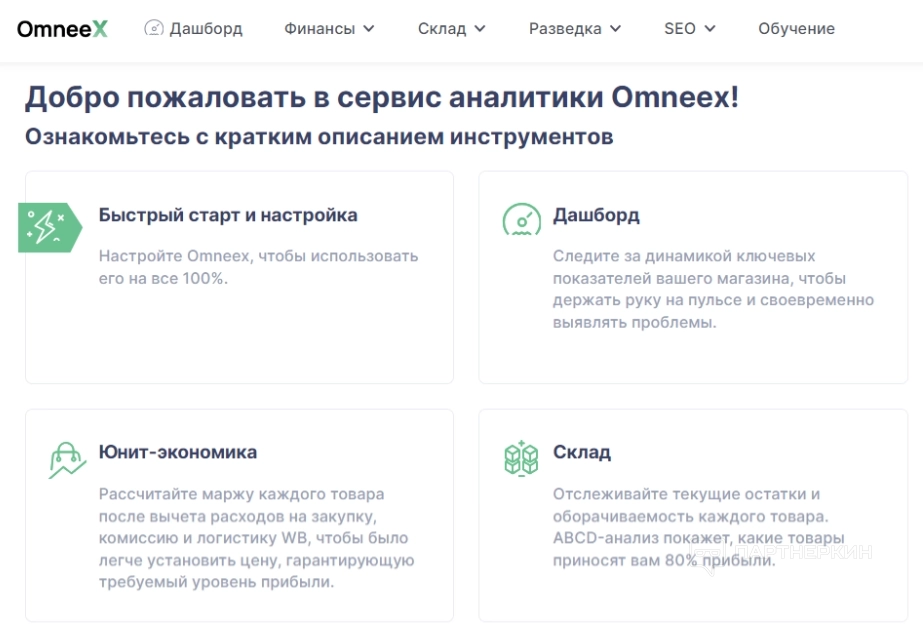Open the Склад navigation menu
The height and width of the screenshot is (628, 923).
[x=451, y=28]
